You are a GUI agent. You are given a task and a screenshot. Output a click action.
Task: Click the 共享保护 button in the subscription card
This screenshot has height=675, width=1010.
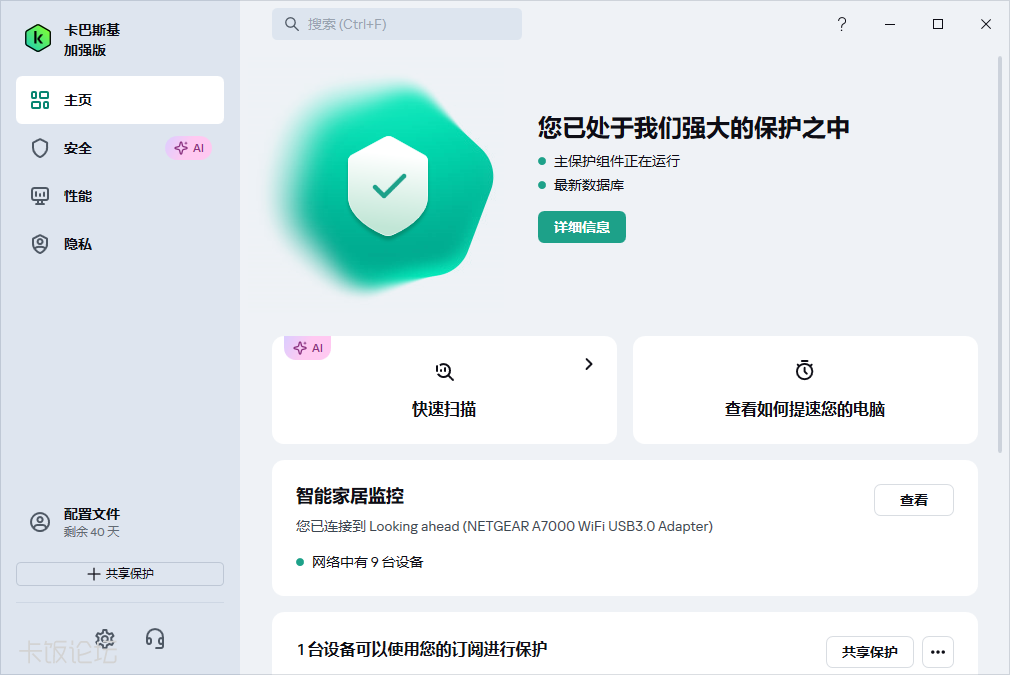tap(869, 652)
